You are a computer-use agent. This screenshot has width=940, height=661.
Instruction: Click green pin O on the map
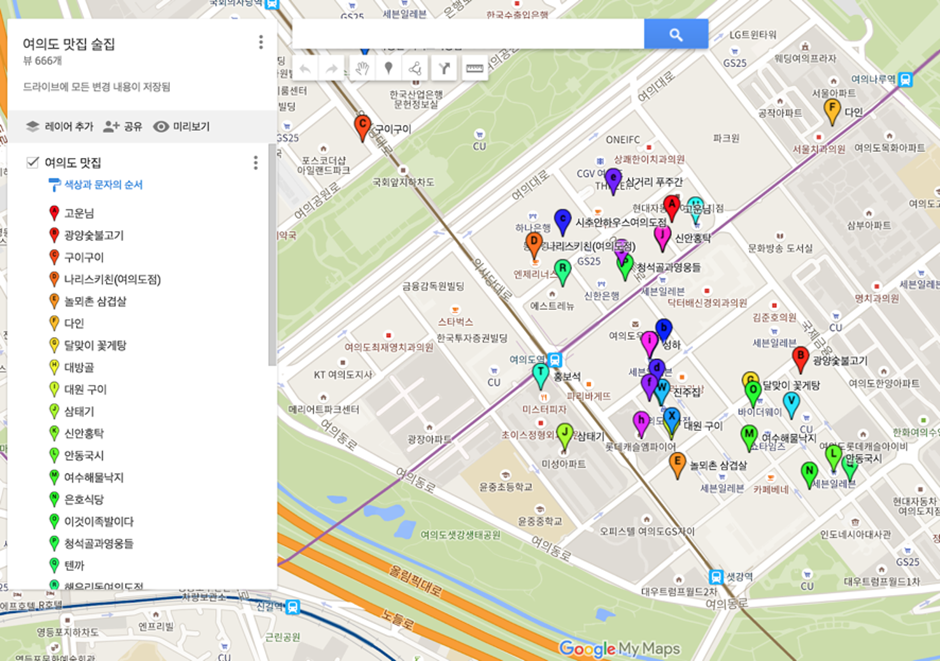click(753, 394)
